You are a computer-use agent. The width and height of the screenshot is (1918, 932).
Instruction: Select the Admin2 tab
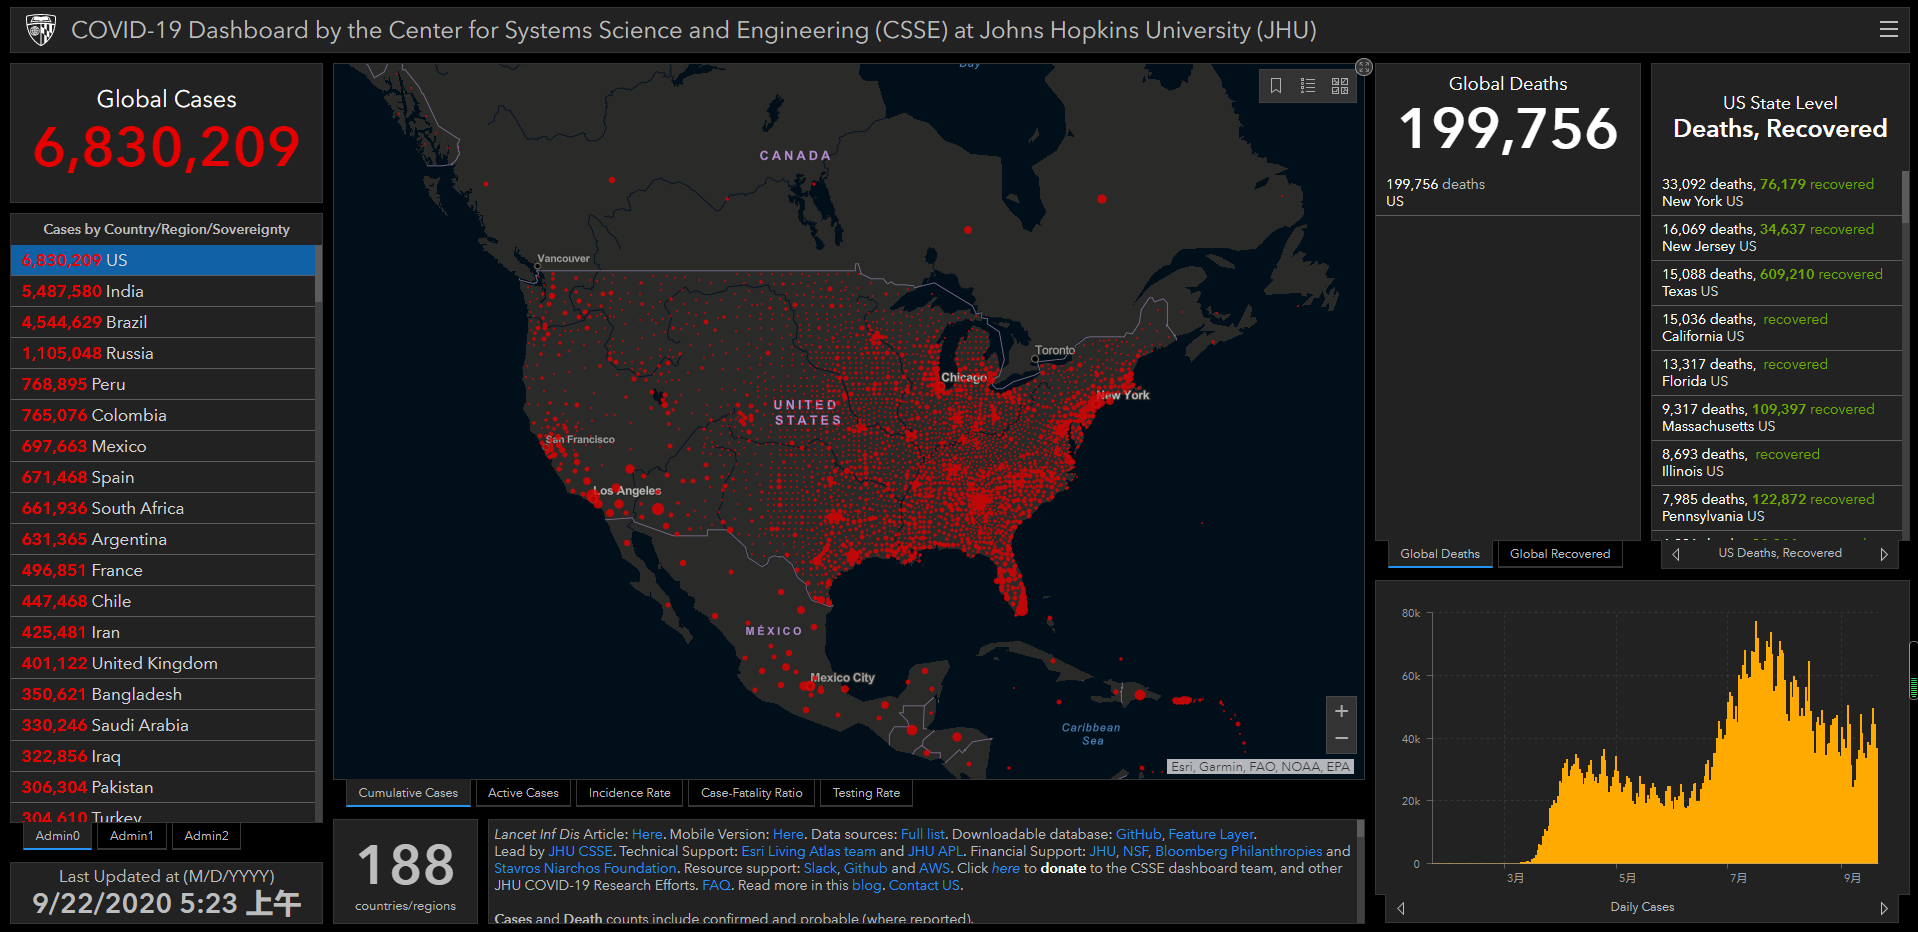[x=207, y=836]
